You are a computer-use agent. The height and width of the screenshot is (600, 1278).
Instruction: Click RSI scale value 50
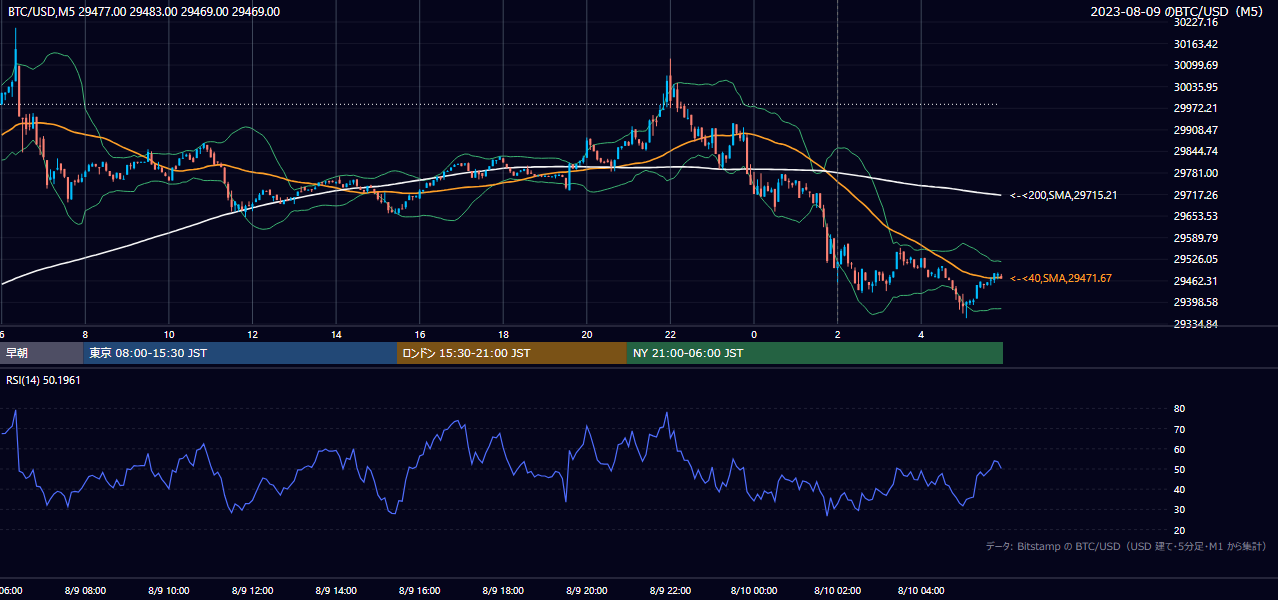pyautogui.click(x=1180, y=469)
